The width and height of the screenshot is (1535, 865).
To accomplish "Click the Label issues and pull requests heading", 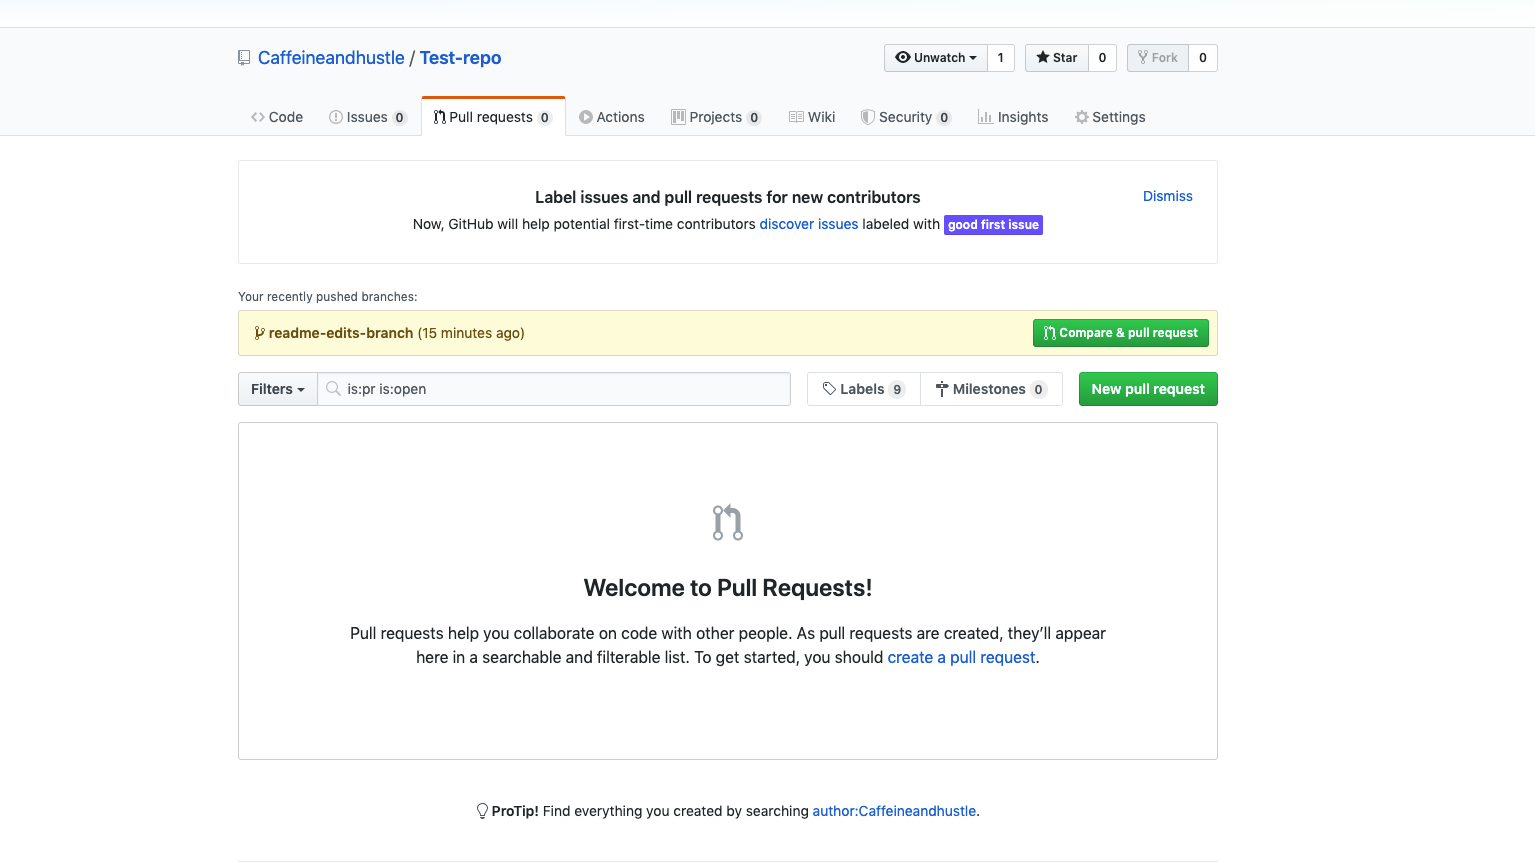I will (728, 197).
